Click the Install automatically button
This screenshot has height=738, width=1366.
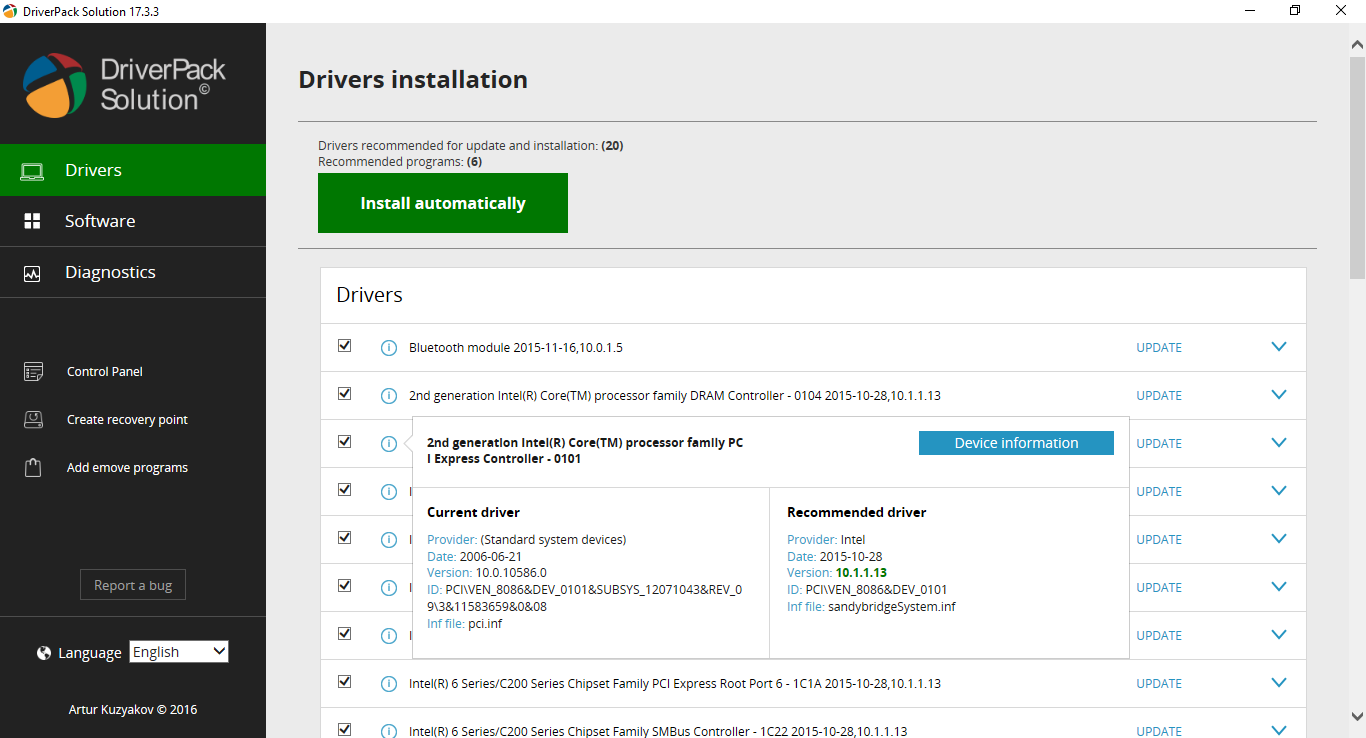tap(443, 203)
